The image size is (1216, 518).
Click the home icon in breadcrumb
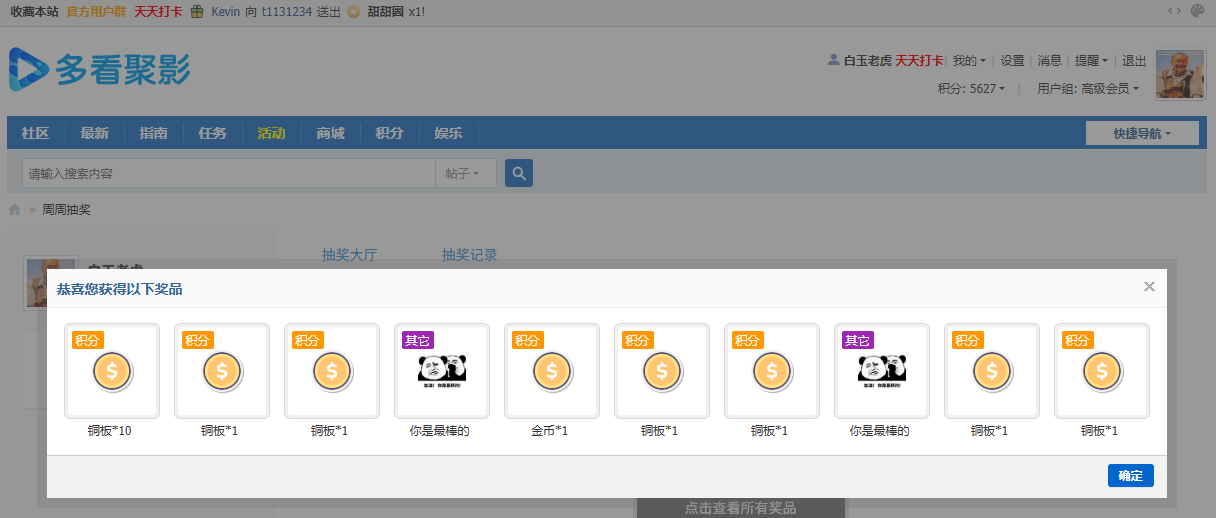tap(15, 210)
